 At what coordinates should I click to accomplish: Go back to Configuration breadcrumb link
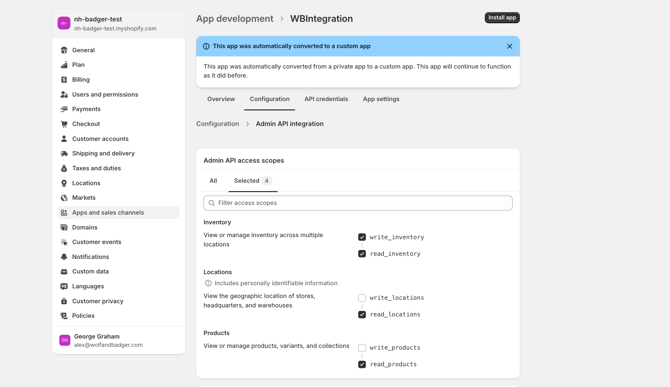[x=217, y=124]
